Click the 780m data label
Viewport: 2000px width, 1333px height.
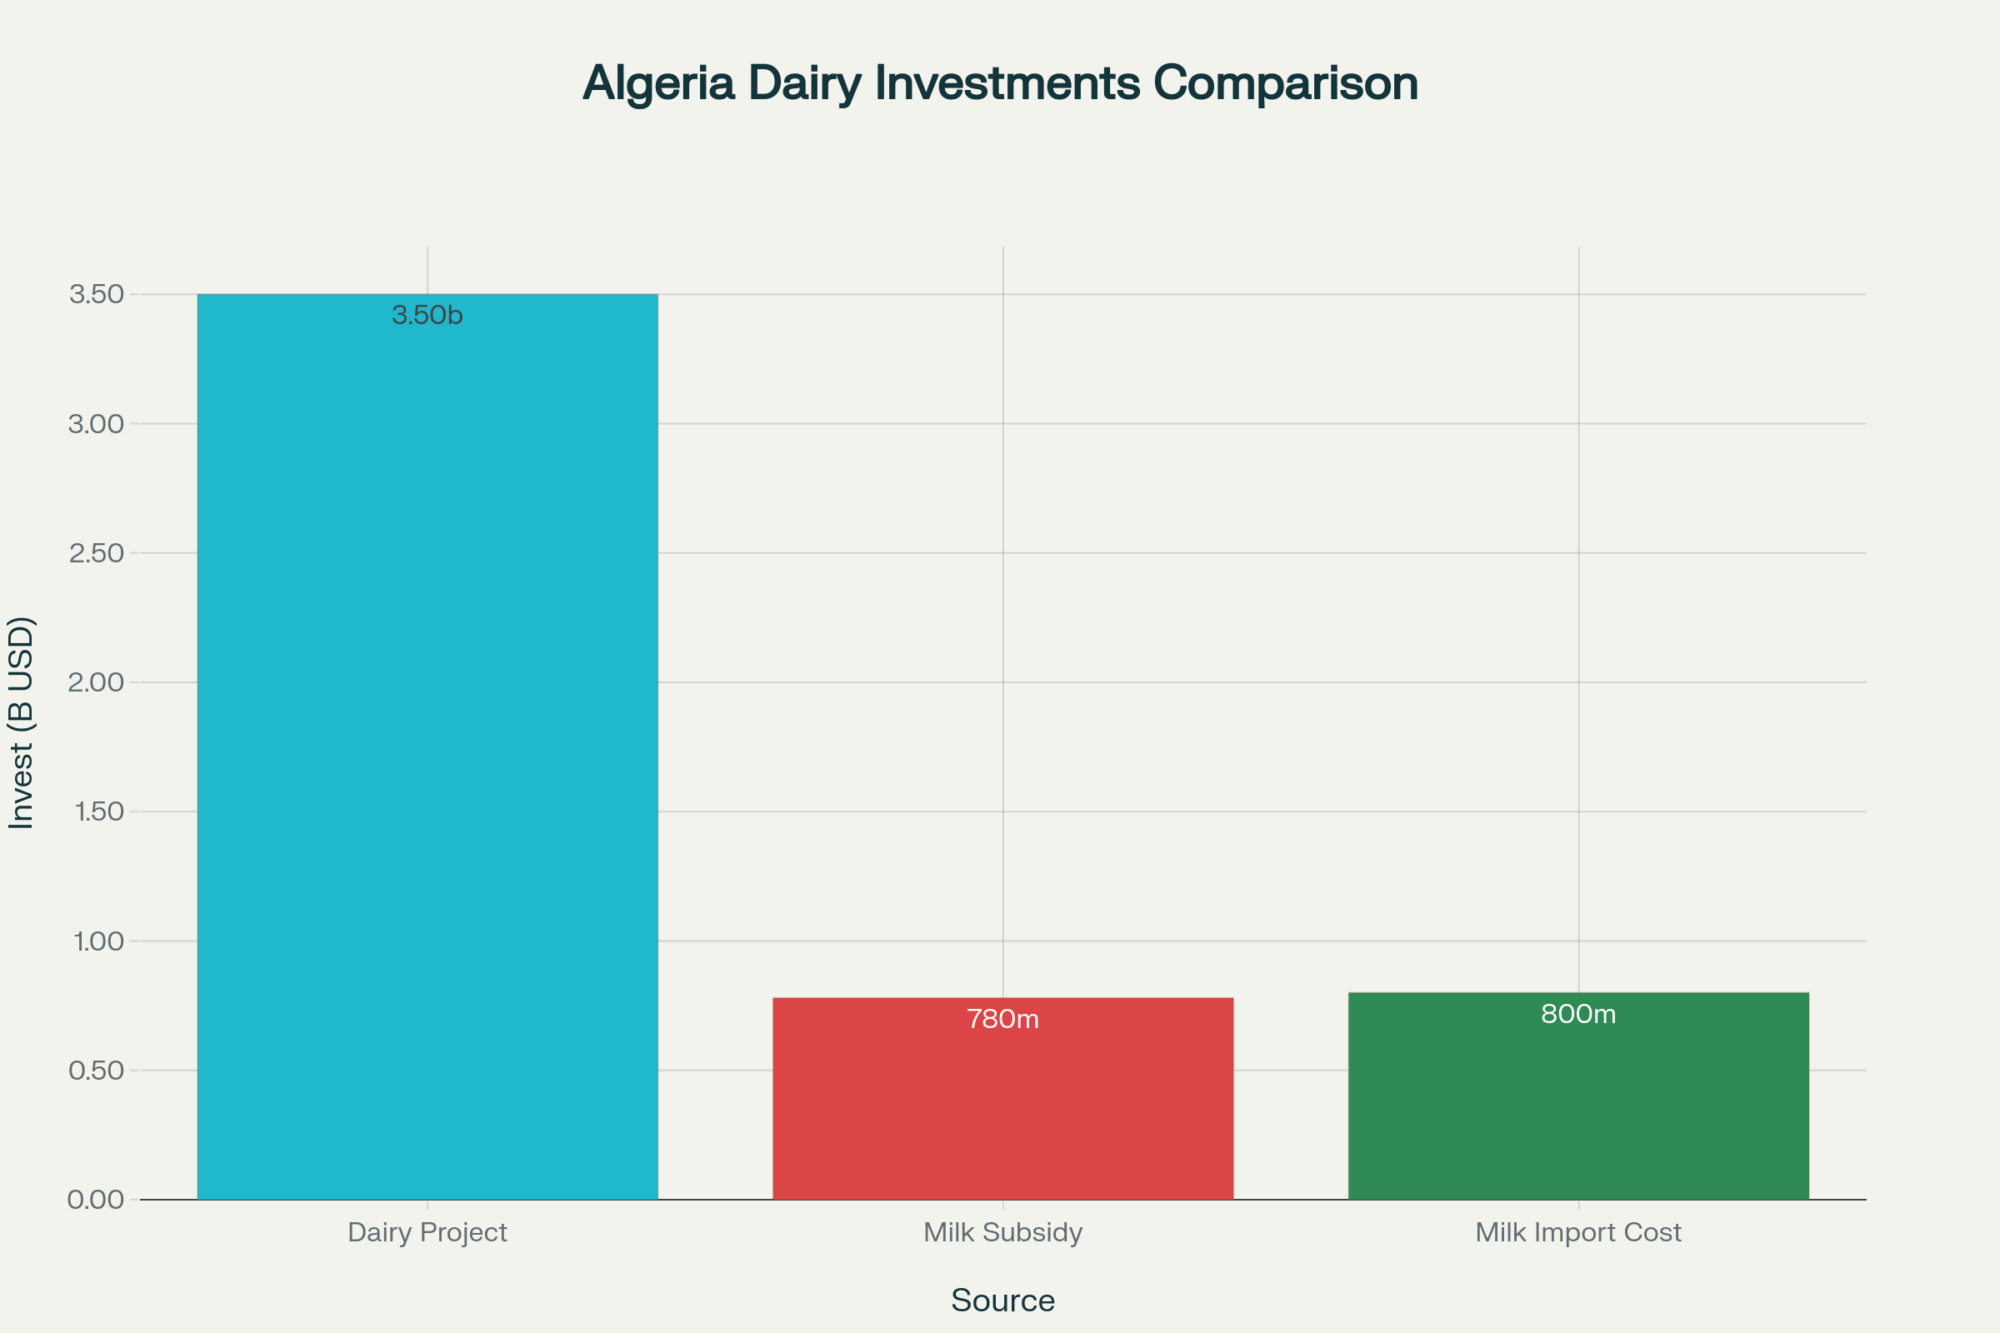pos(1002,1020)
